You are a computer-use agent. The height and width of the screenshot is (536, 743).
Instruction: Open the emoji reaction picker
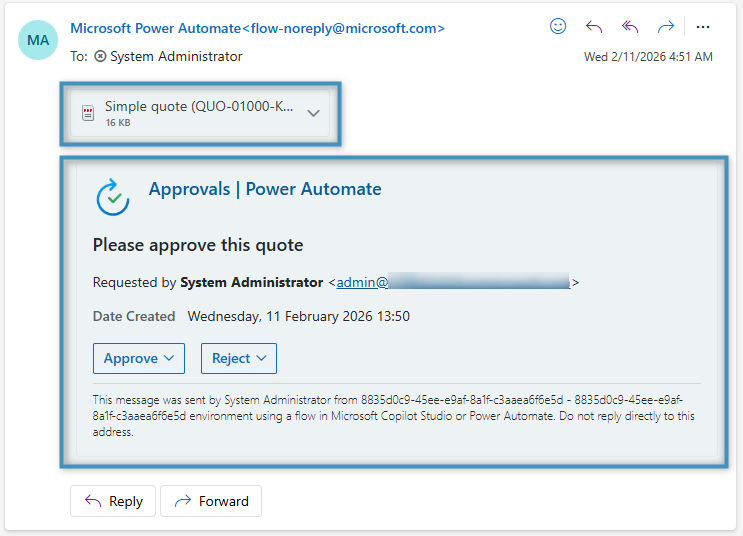coord(558,27)
